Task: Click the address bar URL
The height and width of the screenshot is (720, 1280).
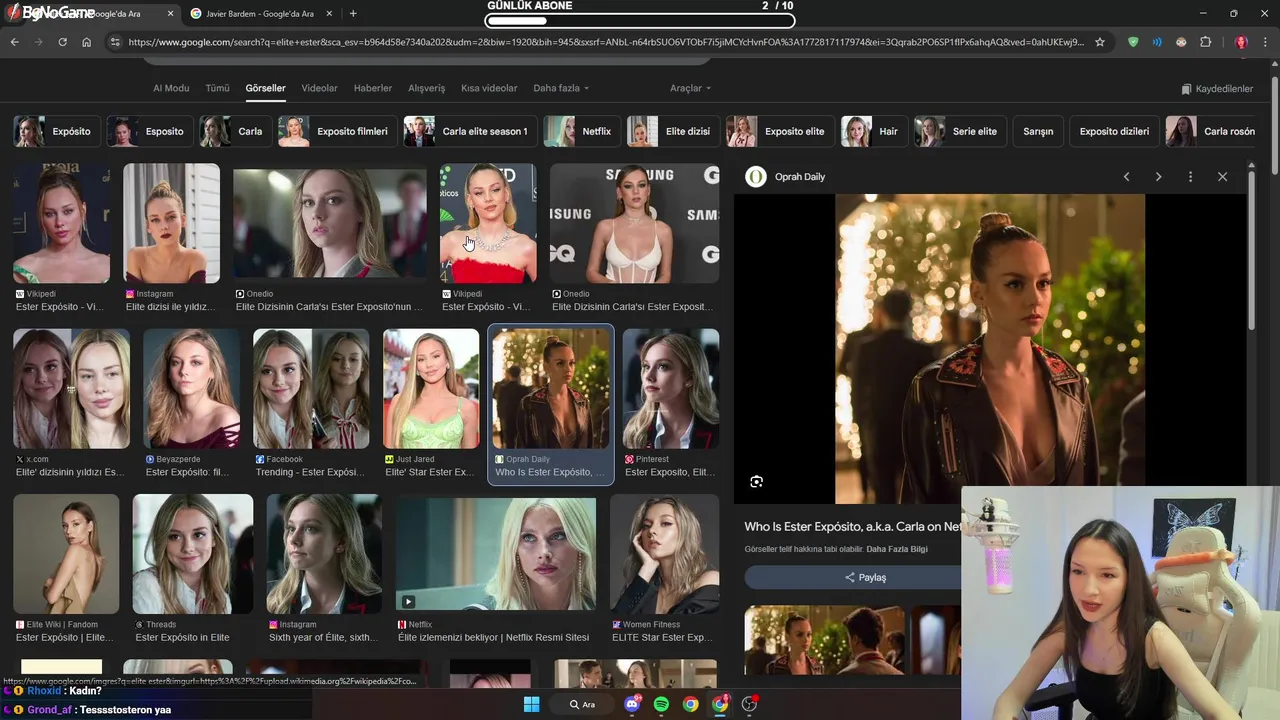Action: pyautogui.click(x=606, y=42)
